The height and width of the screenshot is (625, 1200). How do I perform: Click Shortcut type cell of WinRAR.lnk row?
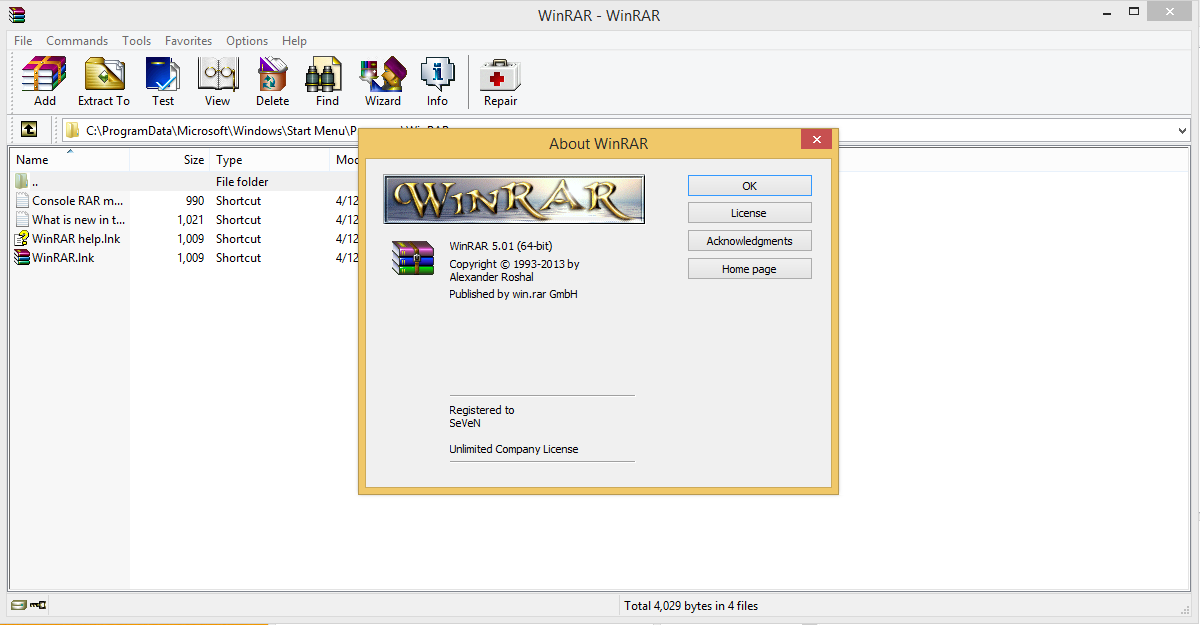238,258
